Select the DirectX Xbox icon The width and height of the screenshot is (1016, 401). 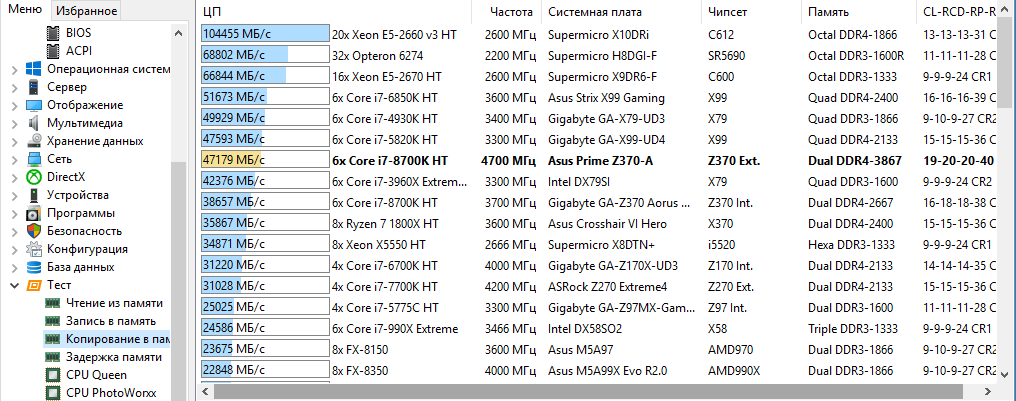34,177
